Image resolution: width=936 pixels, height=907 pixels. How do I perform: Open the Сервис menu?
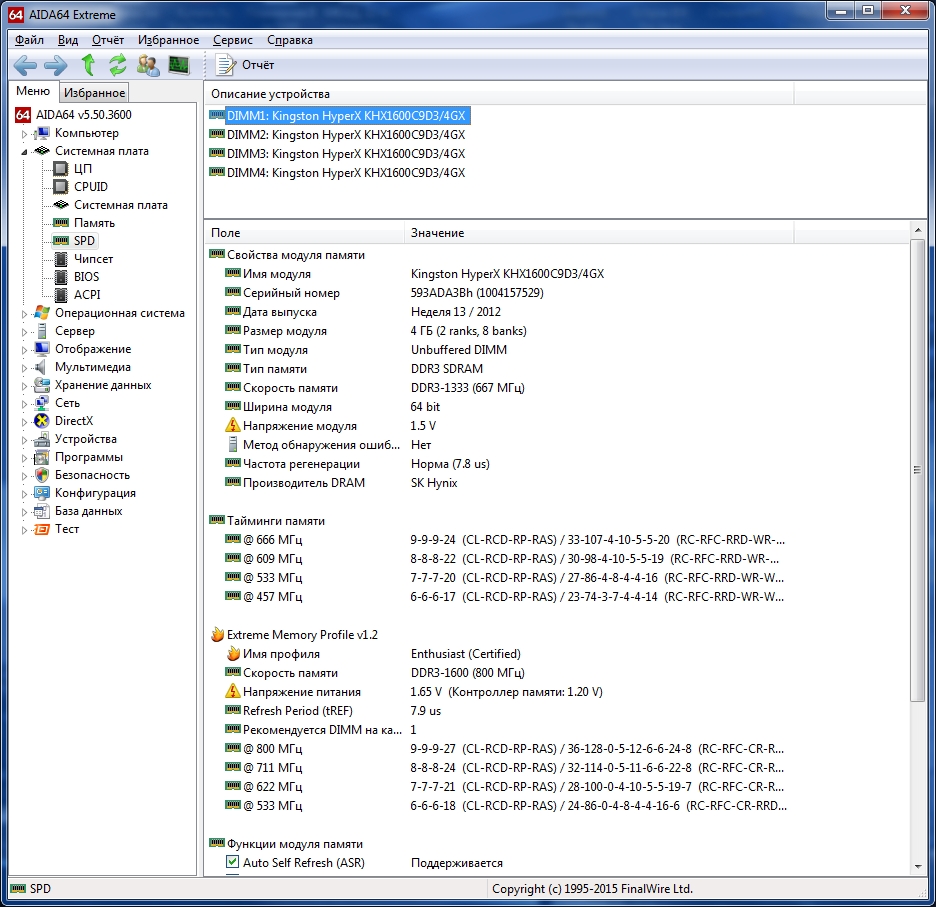pos(233,40)
